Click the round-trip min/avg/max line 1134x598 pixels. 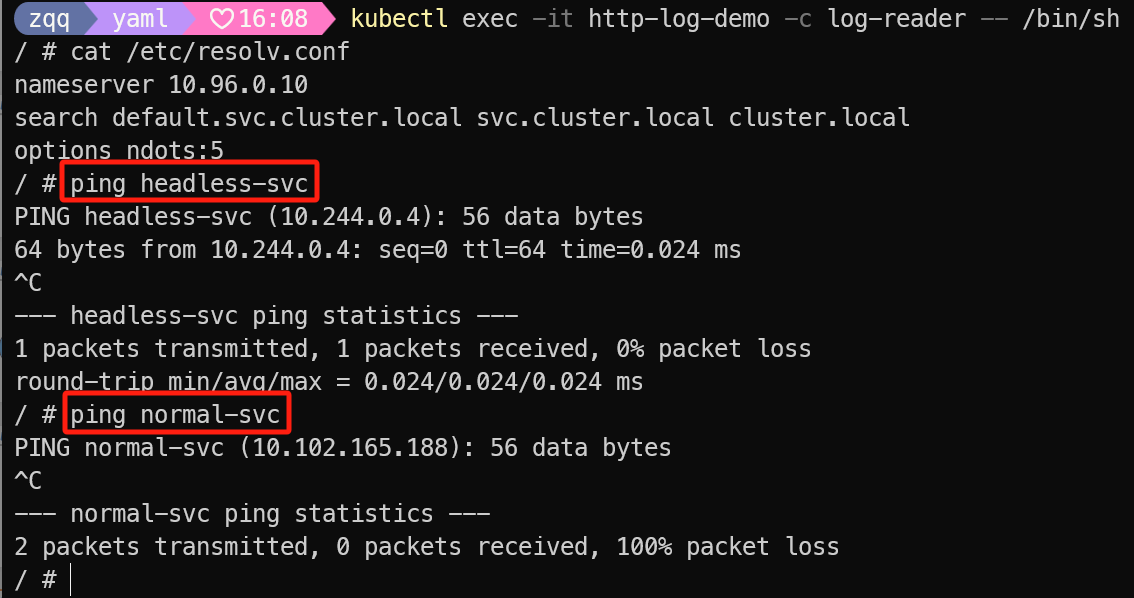point(329,382)
